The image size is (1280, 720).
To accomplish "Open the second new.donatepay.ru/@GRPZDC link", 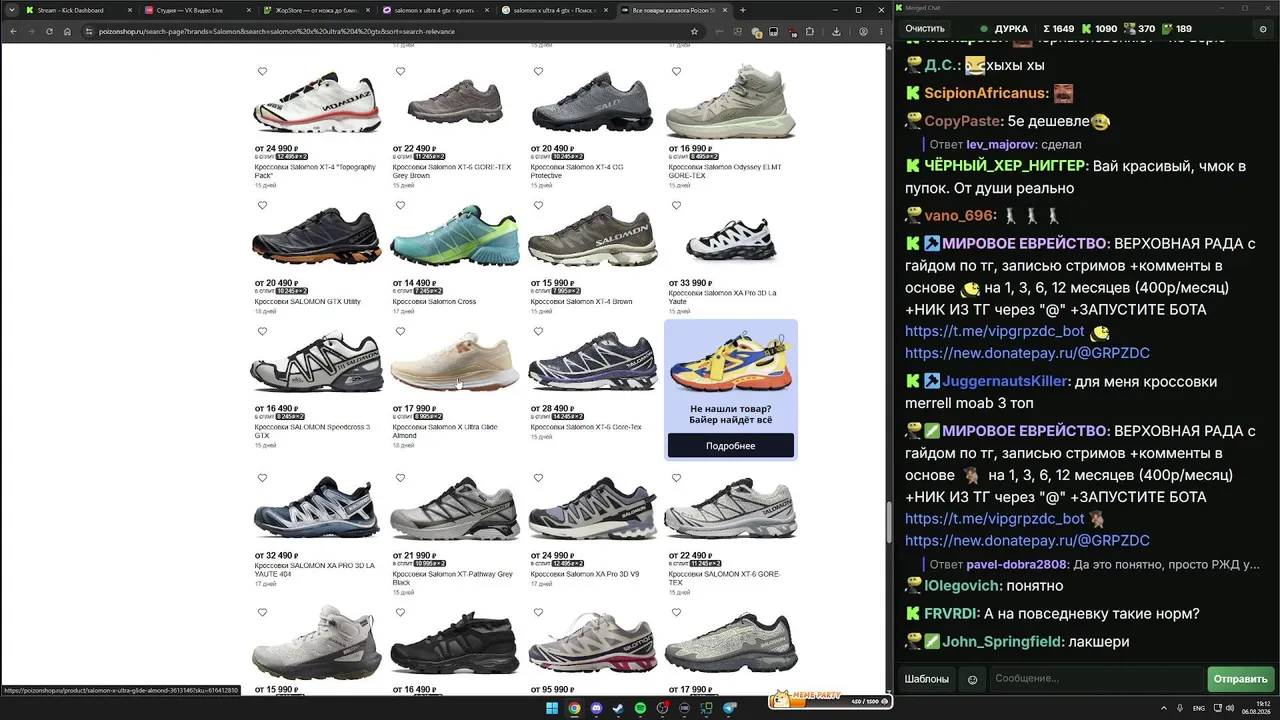I will tap(1027, 540).
